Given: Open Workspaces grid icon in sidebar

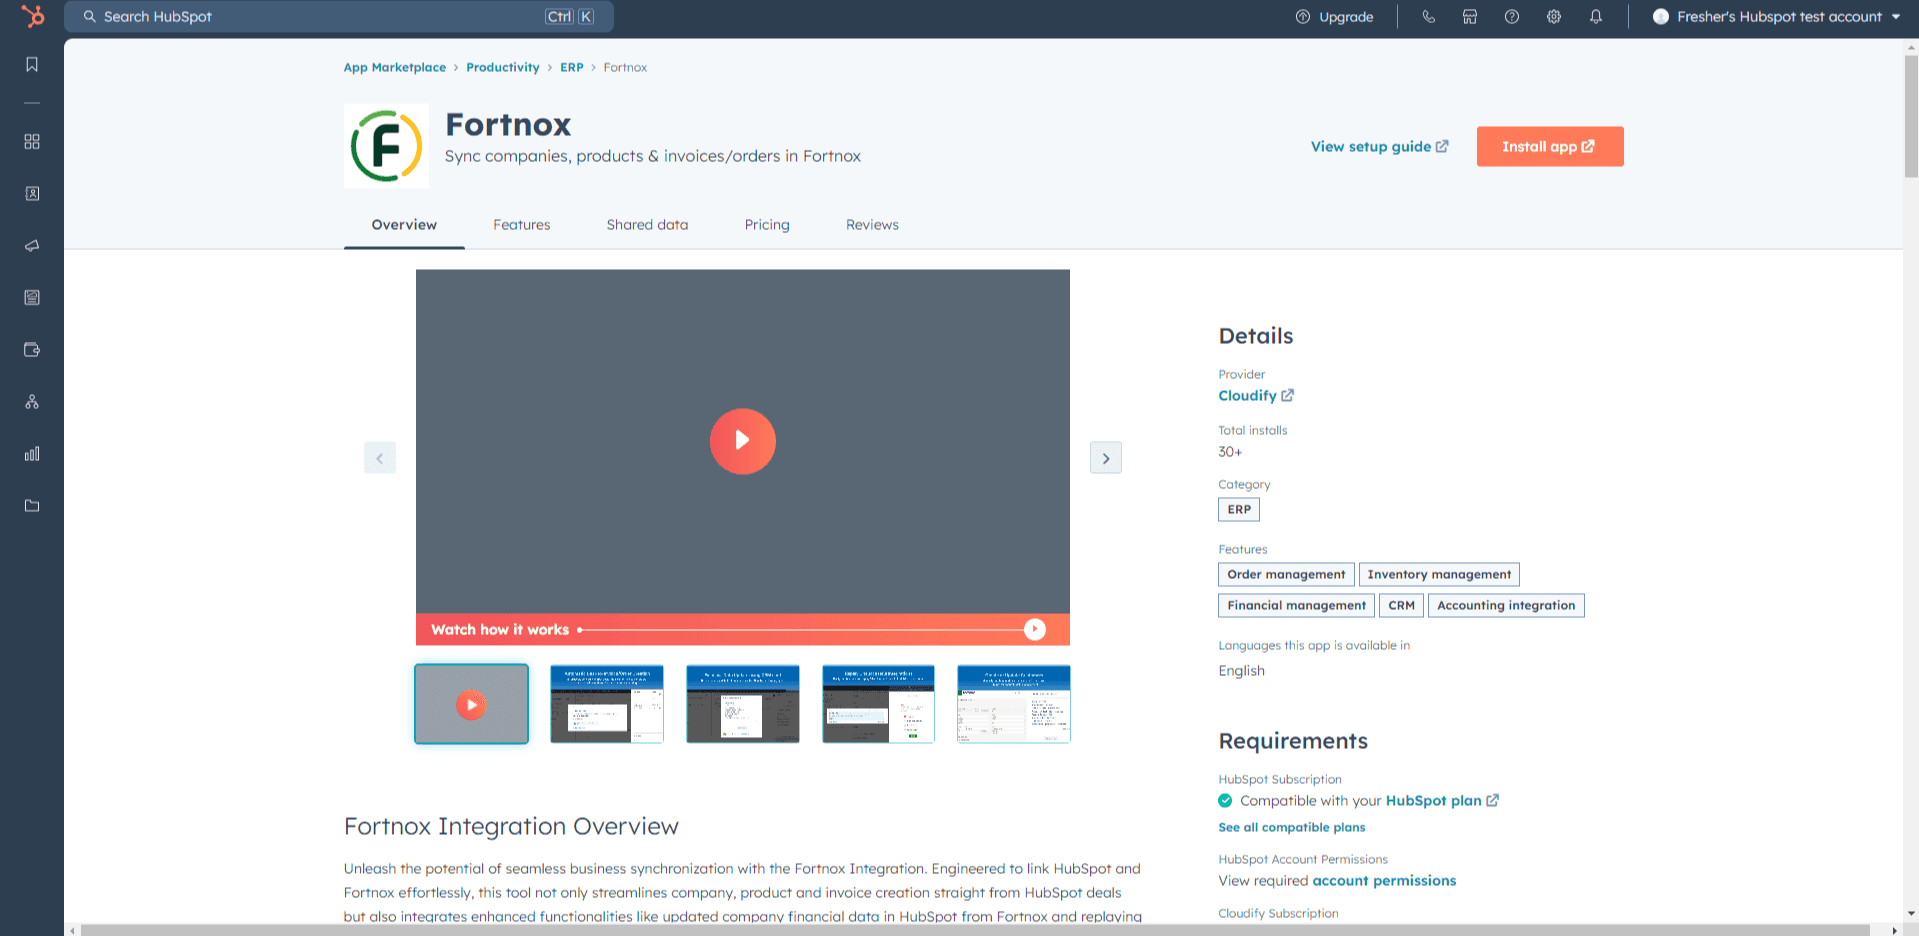Looking at the screenshot, I should click(x=32, y=142).
